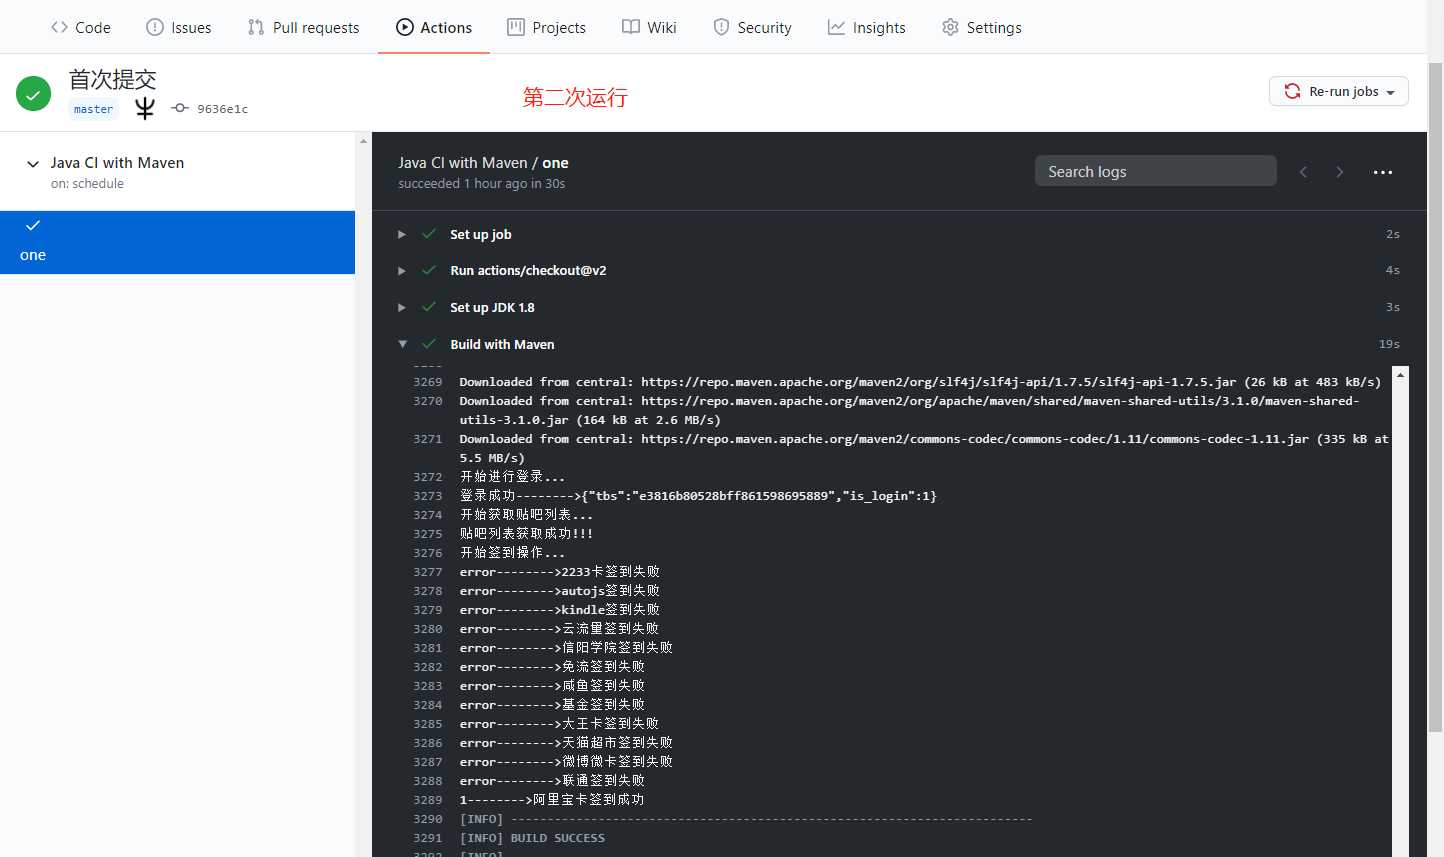The height and width of the screenshot is (857, 1444).
Task: Expand the Set up job step
Action: click(x=402, y=234)
